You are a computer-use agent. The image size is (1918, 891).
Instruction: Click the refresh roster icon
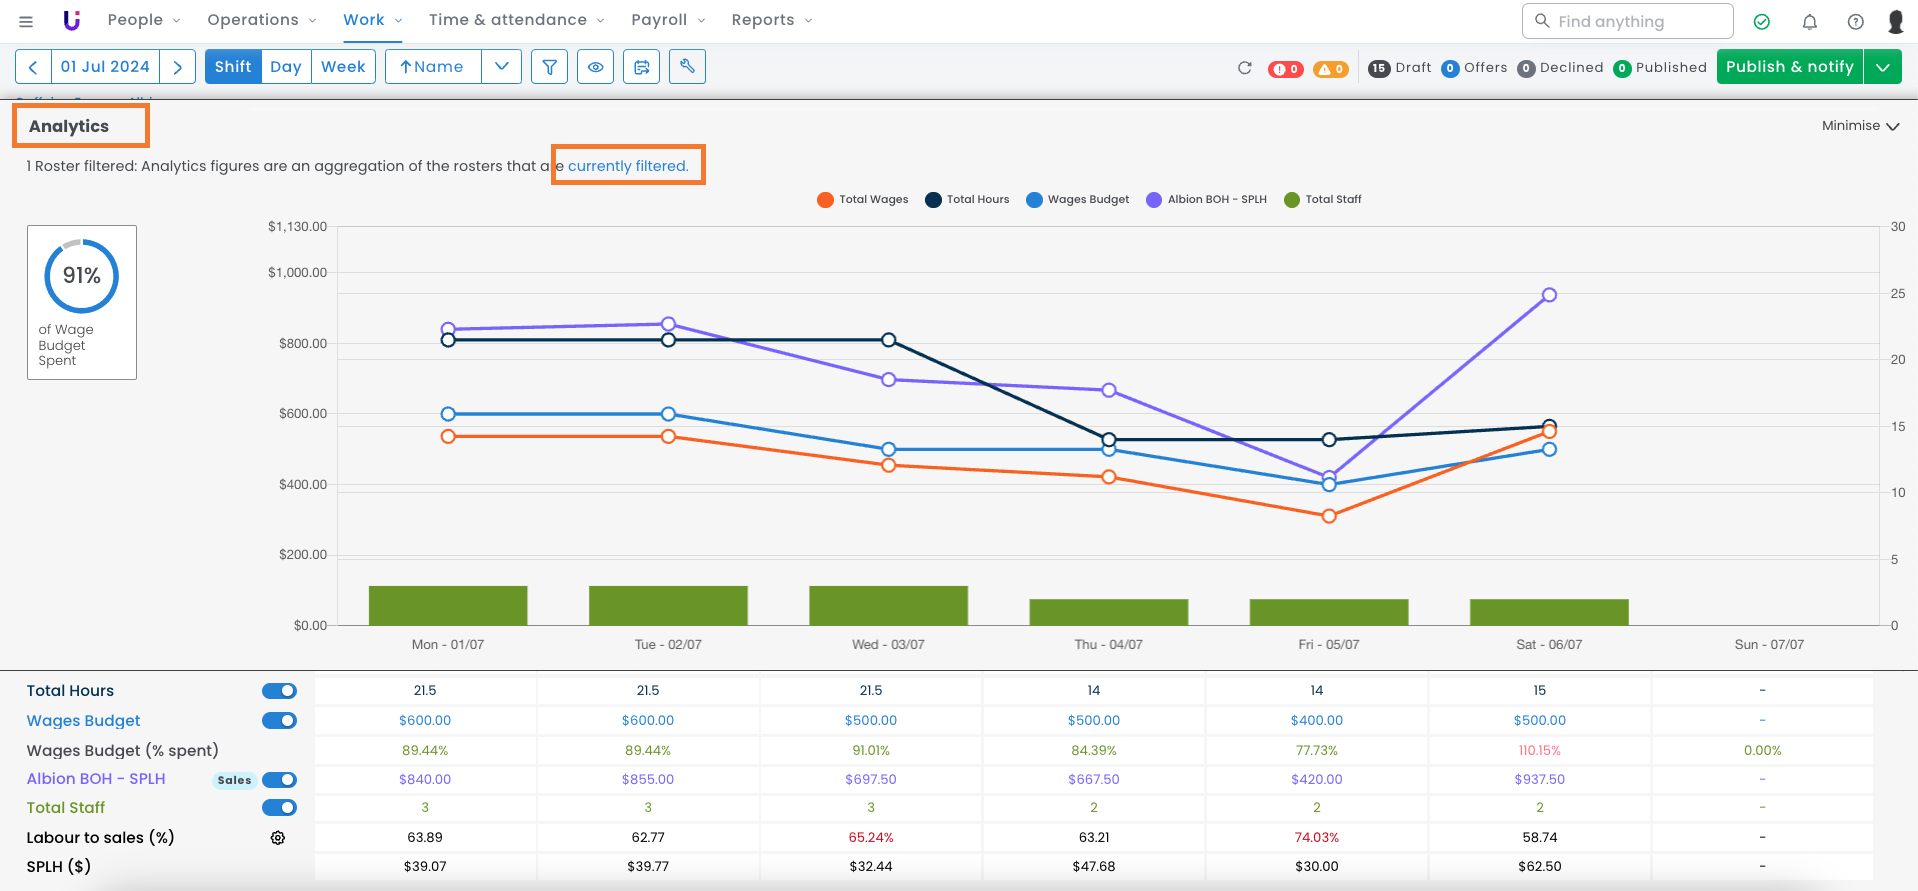click(1245, 68)
